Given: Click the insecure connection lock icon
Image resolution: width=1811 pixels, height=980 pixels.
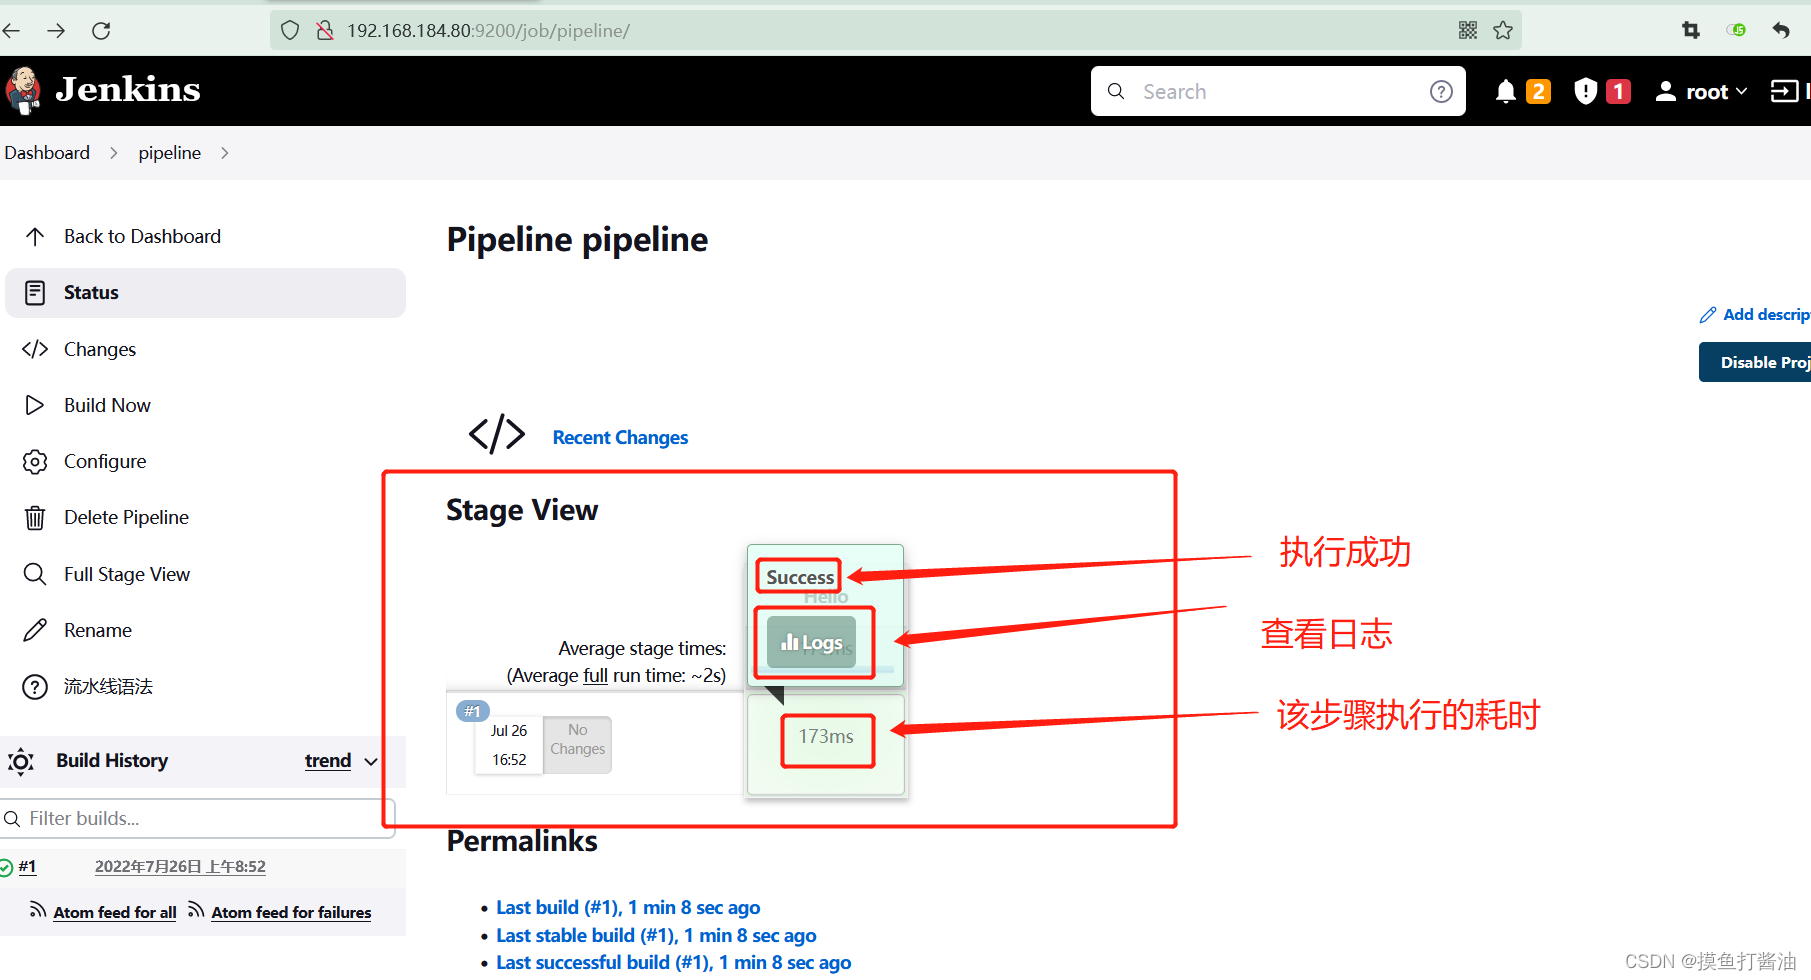Looking at the screenshot, I should (324, 31).
